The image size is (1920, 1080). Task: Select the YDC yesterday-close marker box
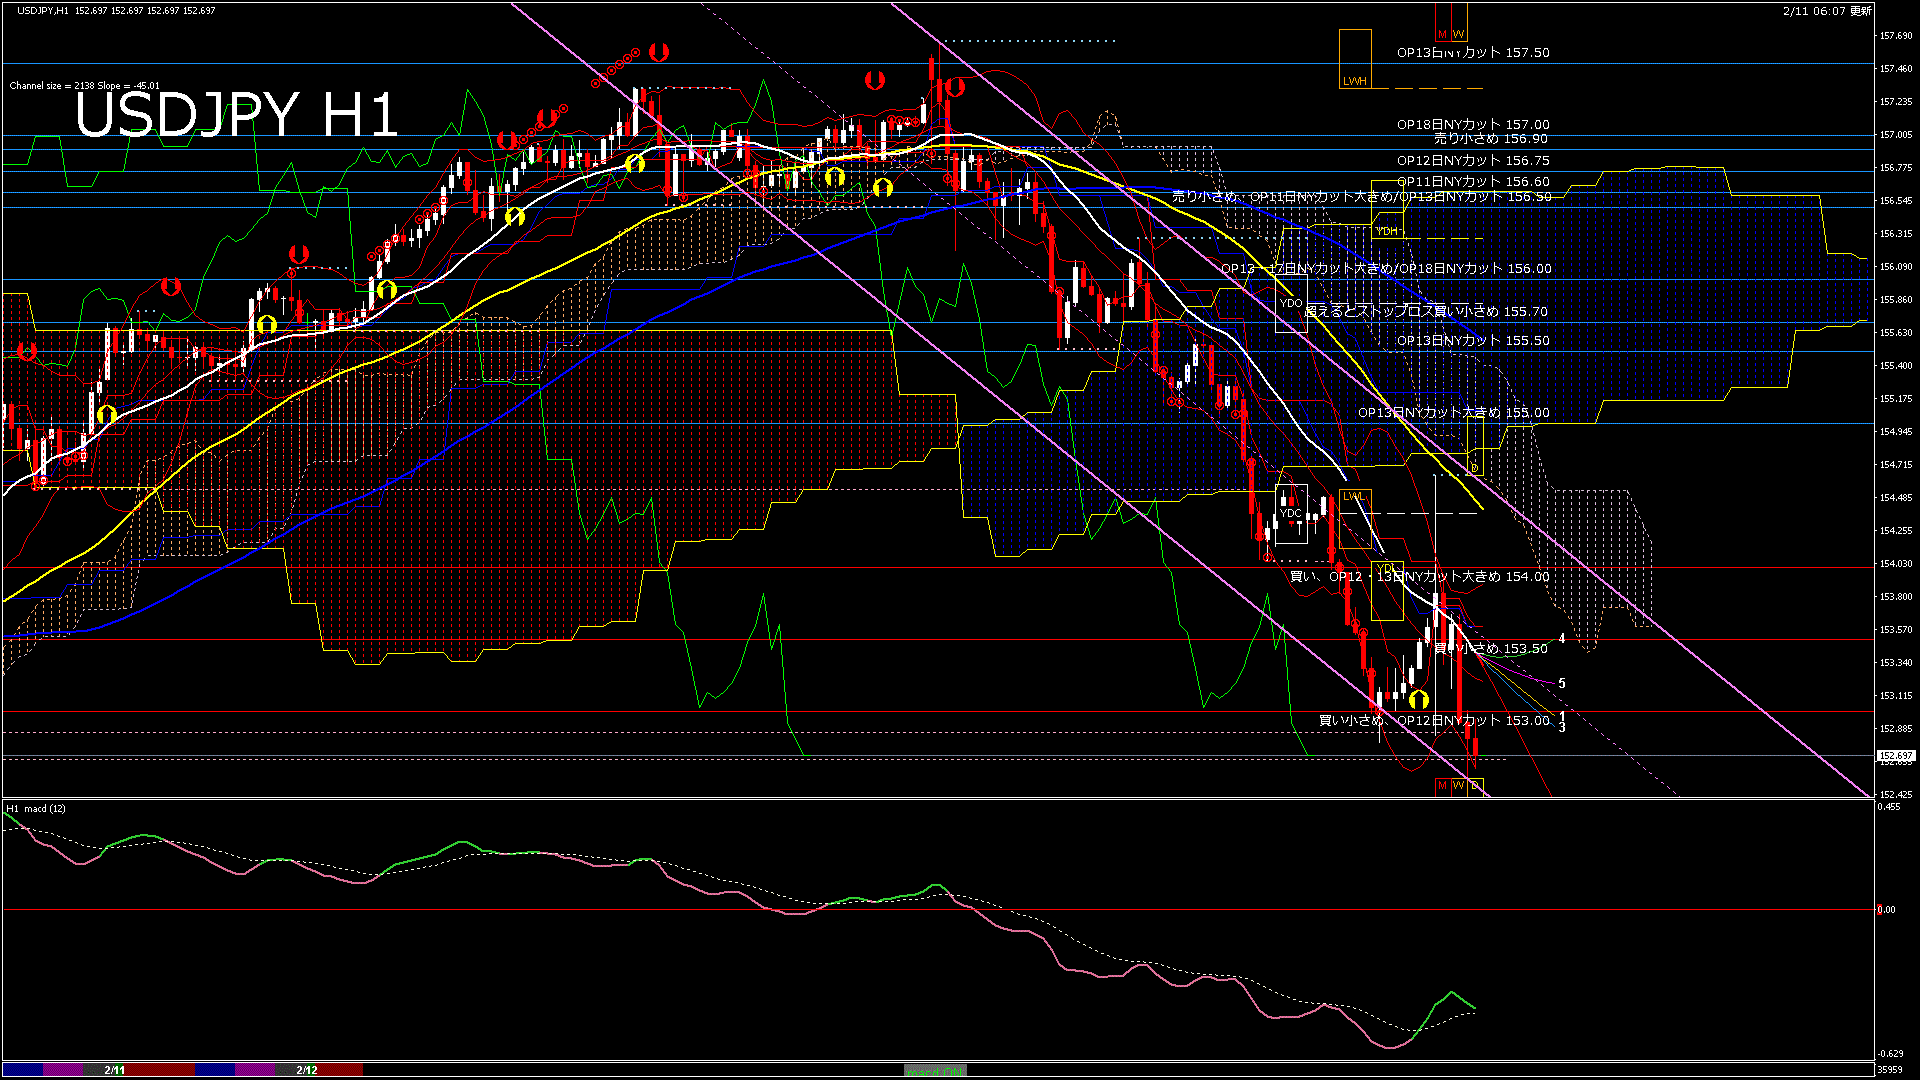tap(1291, 513)
